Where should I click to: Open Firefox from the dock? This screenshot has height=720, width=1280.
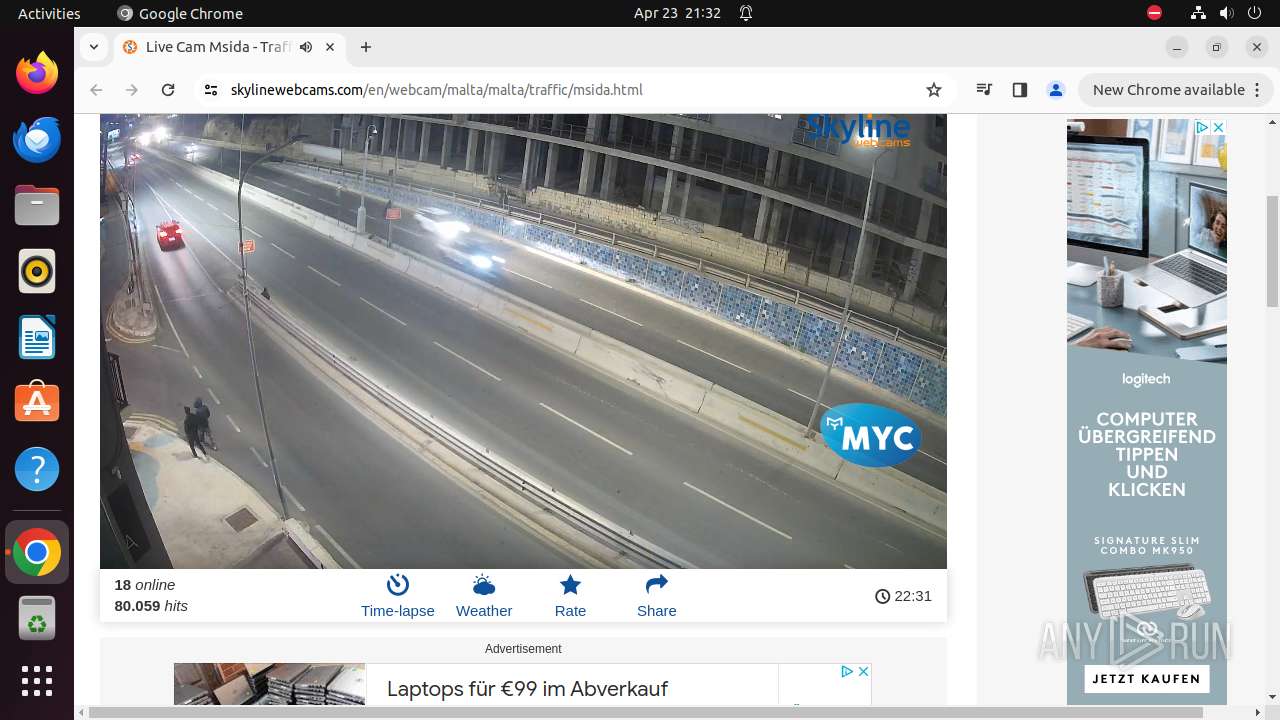point(37,74)
